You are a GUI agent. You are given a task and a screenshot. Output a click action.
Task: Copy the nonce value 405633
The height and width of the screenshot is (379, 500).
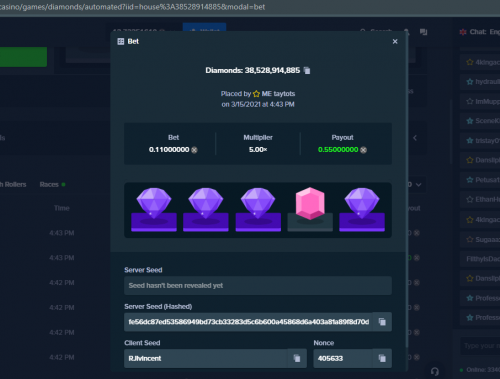pos(382,358)
